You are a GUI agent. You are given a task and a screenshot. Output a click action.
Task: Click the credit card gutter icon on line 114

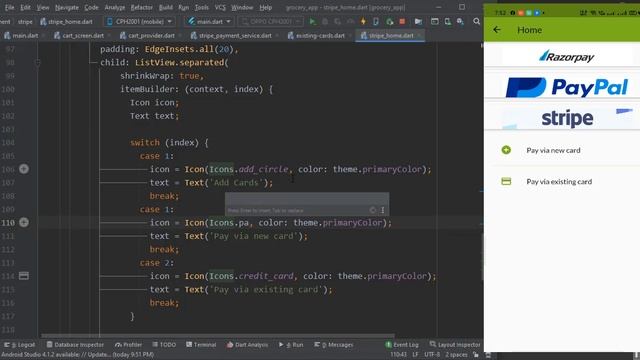[24, 276]
